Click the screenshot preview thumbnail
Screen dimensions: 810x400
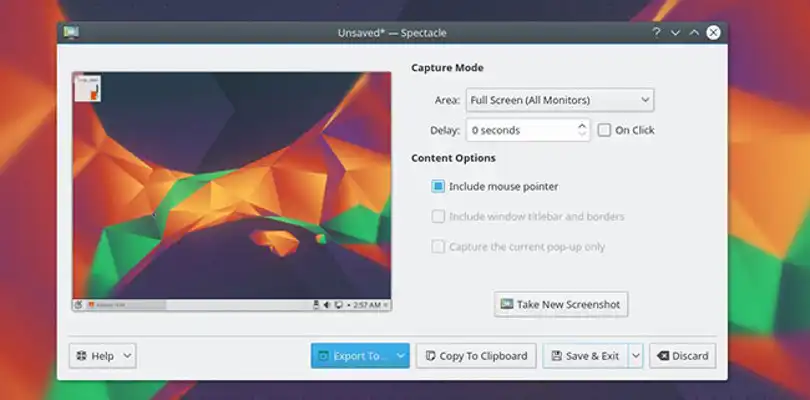231,191
